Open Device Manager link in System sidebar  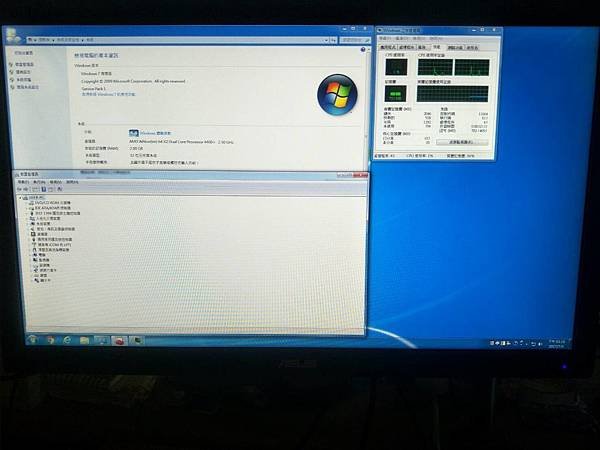25,64
